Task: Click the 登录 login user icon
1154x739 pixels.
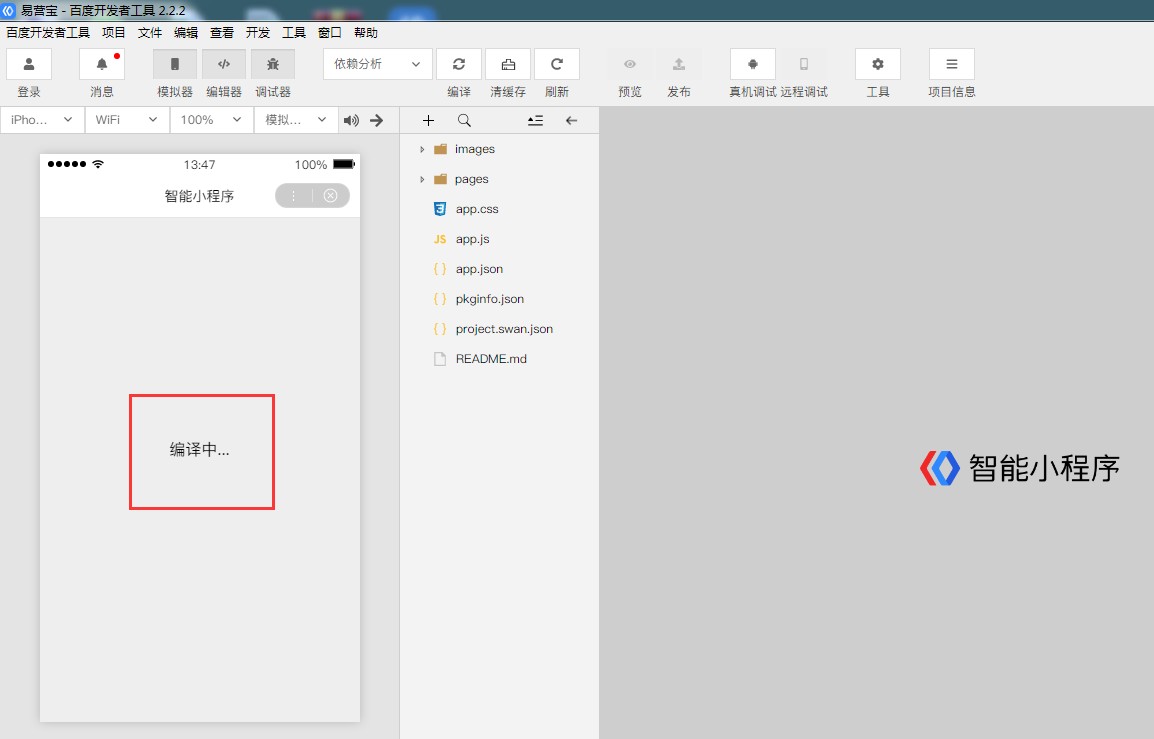Action: coord(29,64)
